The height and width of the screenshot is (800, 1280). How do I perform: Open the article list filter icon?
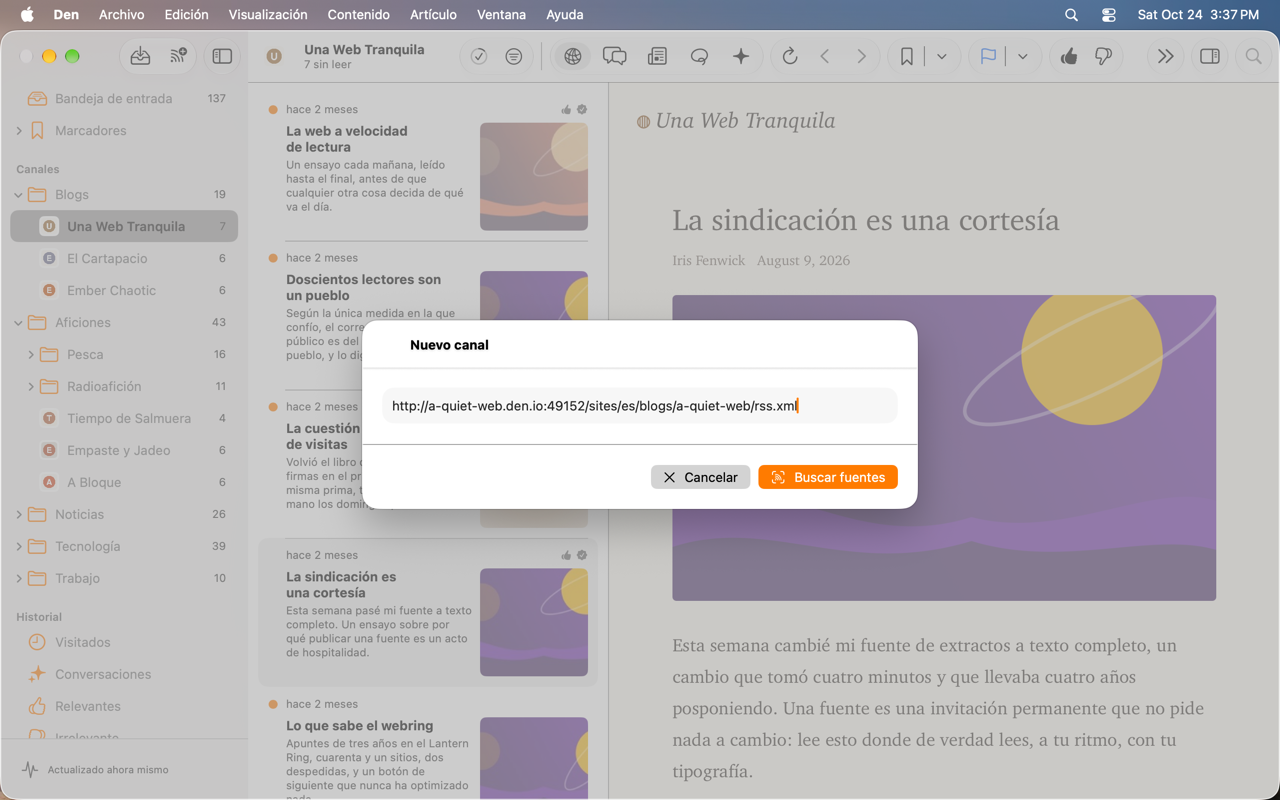[514, 57]
